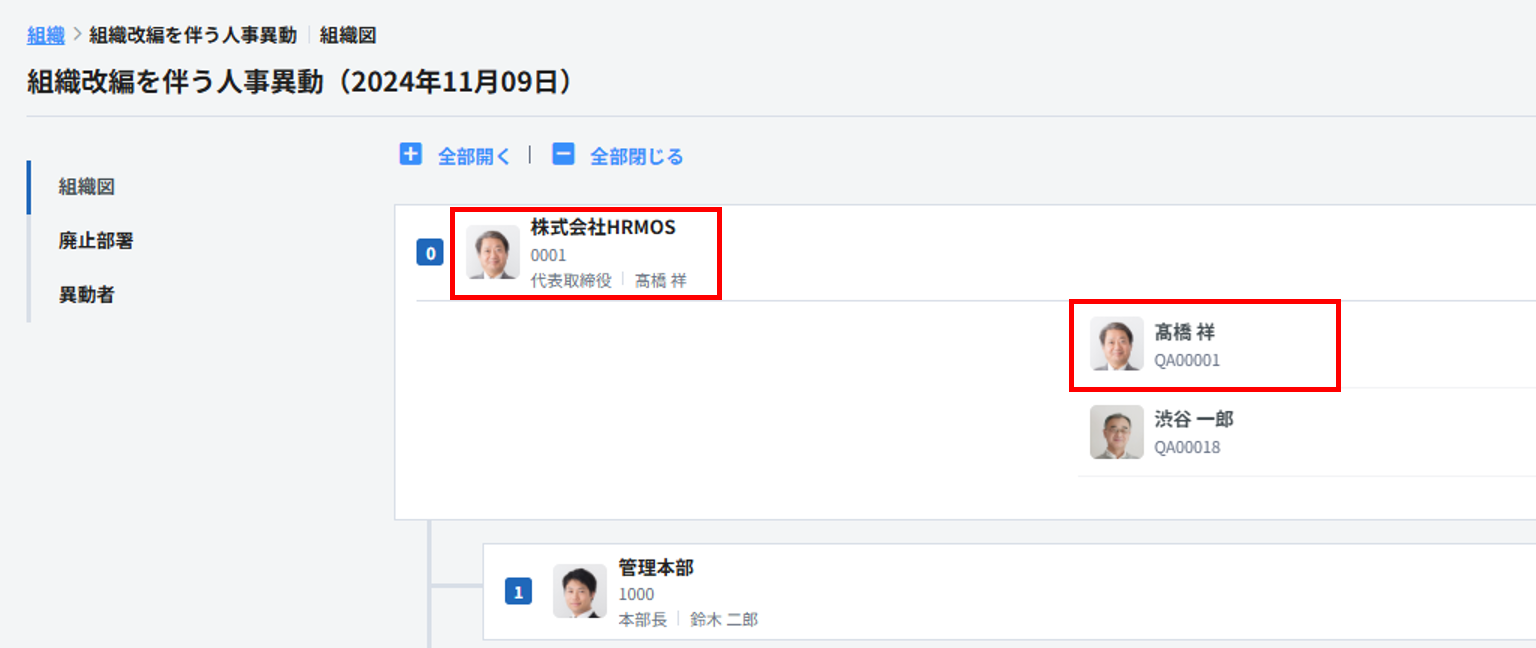Click 本部長 鈴木 二郎 under 管理本部
The width and height of the screenshot is (1536, 648).
[688, 619]
